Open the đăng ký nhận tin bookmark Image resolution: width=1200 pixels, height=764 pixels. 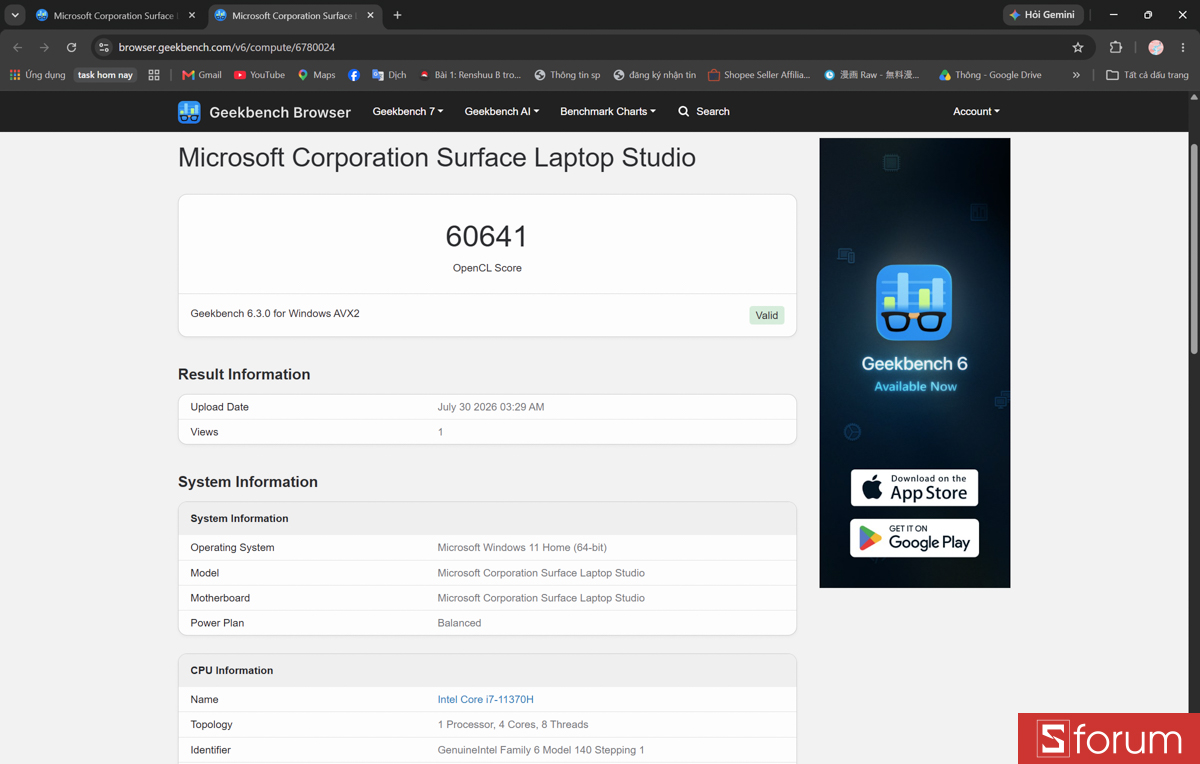click(654, 75)
